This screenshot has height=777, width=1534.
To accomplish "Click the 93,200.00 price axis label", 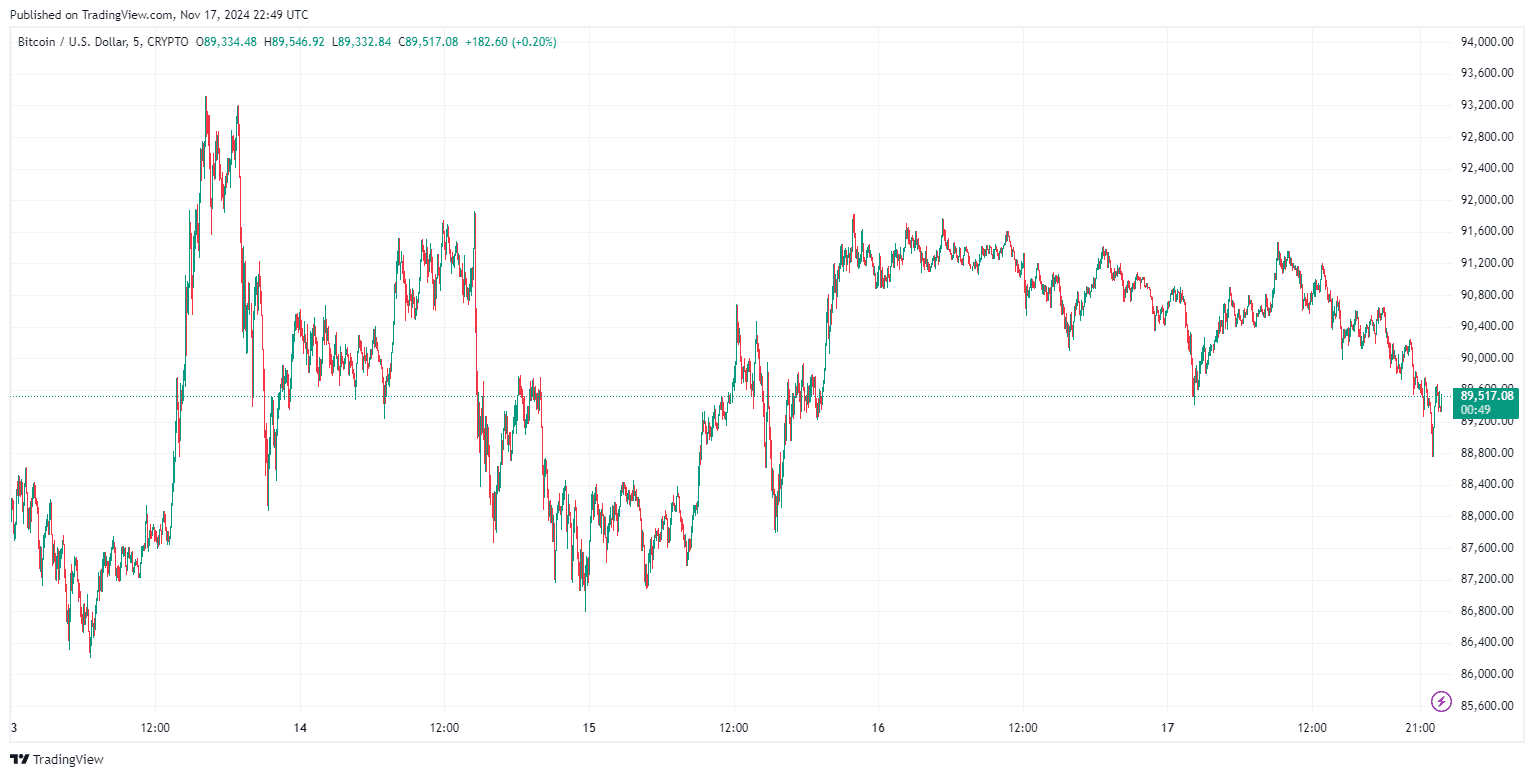I will click(1485, 105).
